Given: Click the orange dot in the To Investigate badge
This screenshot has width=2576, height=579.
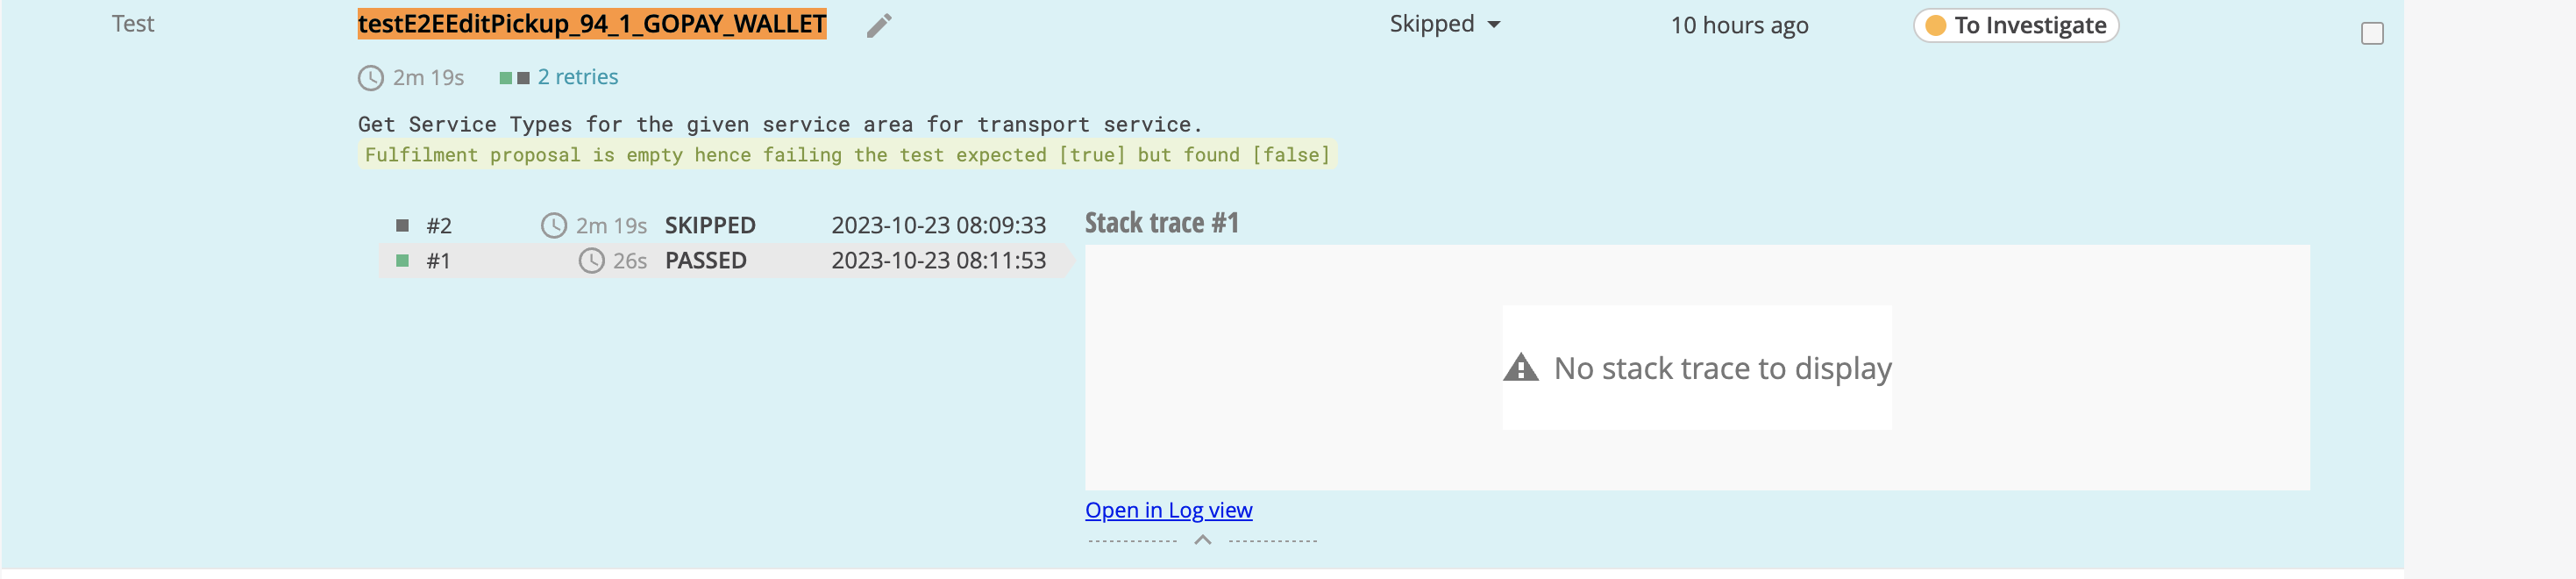Looking at the screenshot, I should pos(1937,25).
